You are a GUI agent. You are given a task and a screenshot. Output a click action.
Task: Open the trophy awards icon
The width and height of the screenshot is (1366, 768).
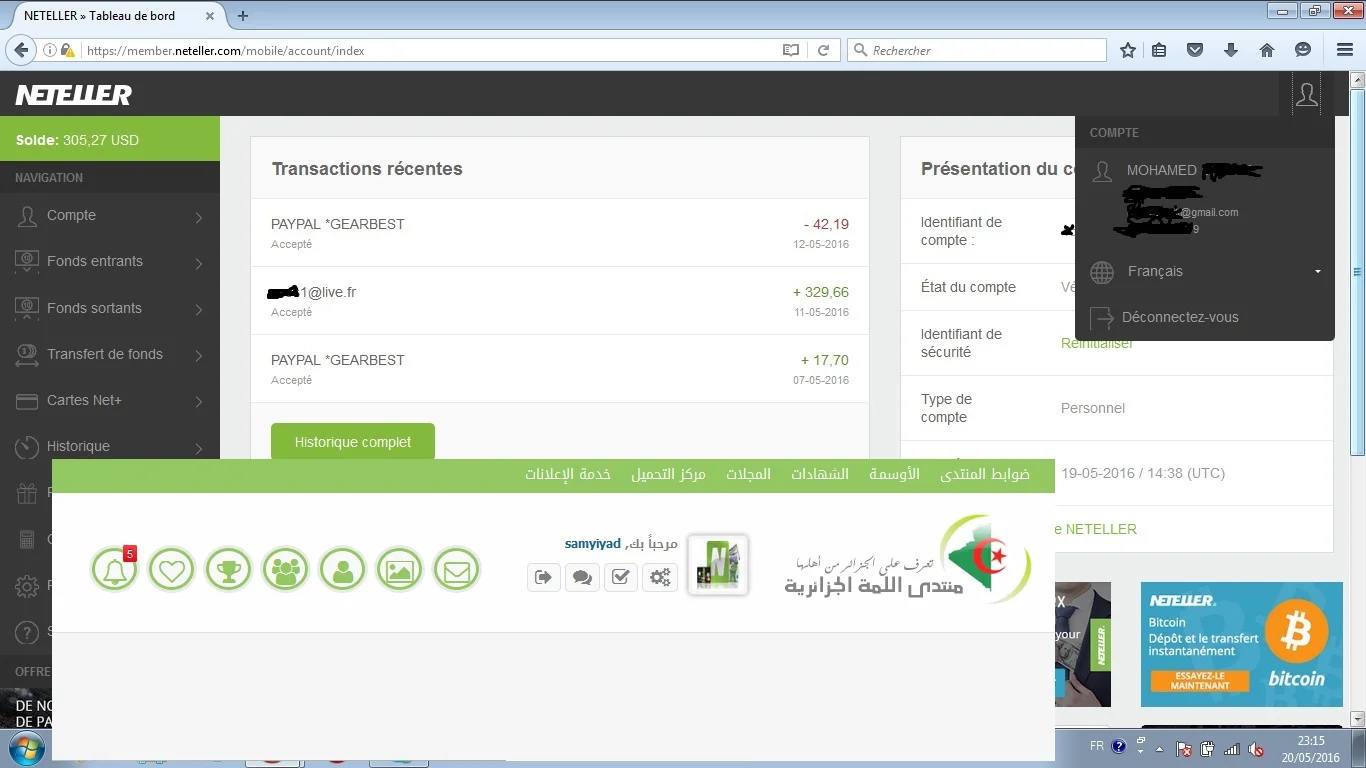point(228,571)
